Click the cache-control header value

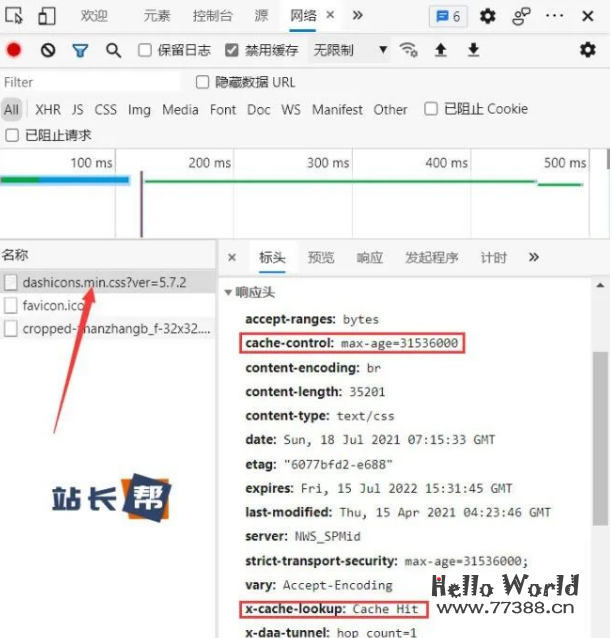pos(400,343)
